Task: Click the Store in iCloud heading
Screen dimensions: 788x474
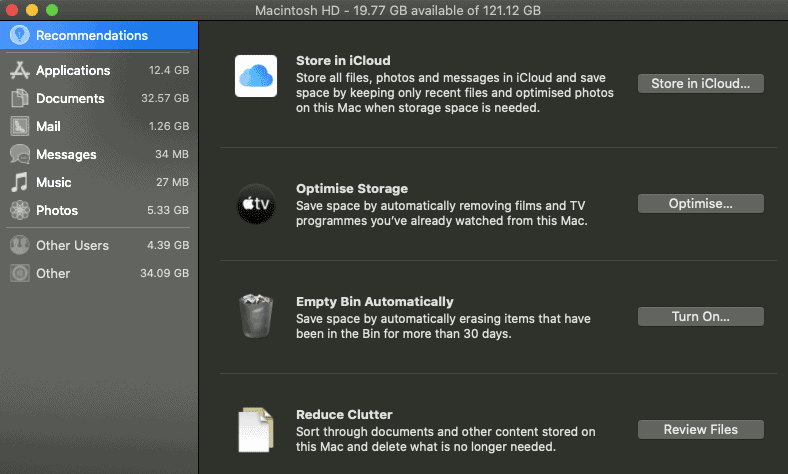Action: [343, 60]
